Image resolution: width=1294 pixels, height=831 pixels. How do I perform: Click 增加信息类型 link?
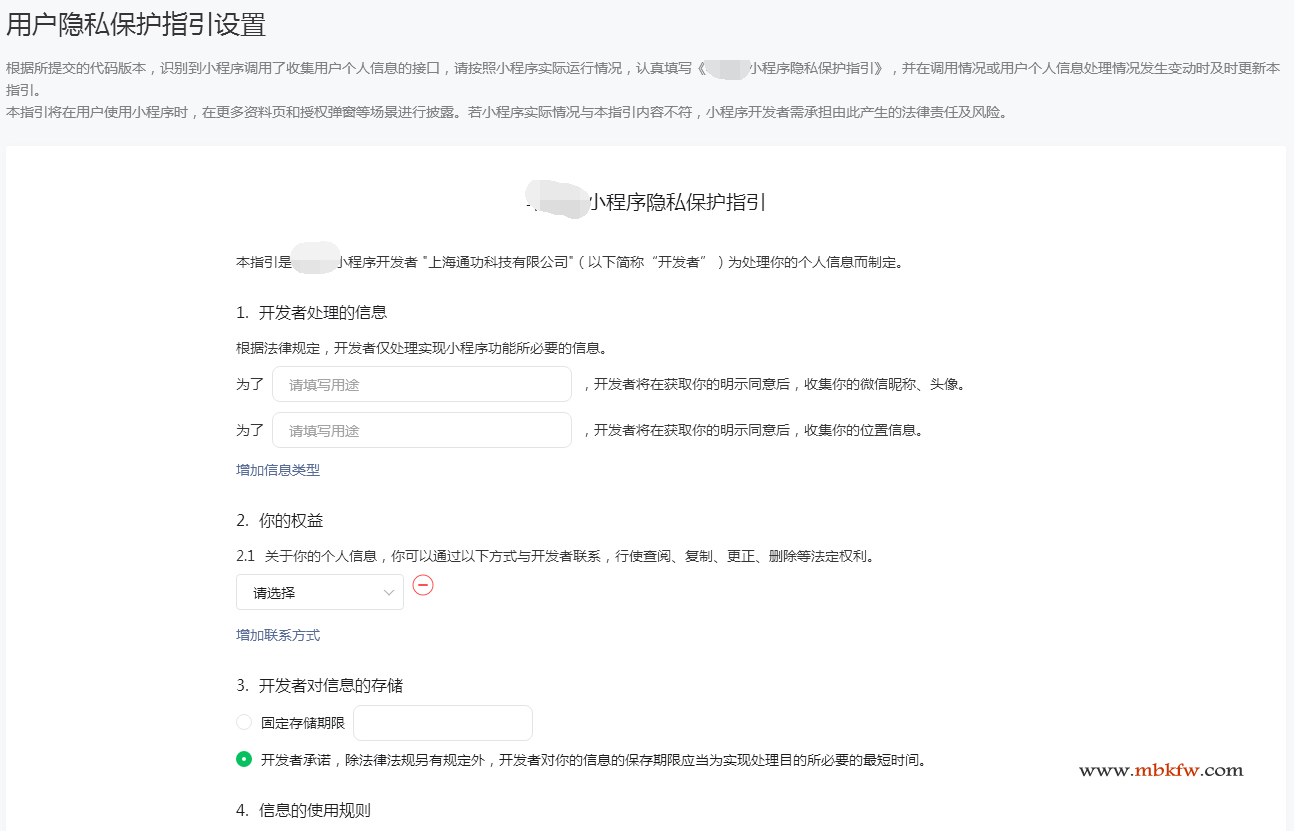pyautogui.click(x=278, y=470)
